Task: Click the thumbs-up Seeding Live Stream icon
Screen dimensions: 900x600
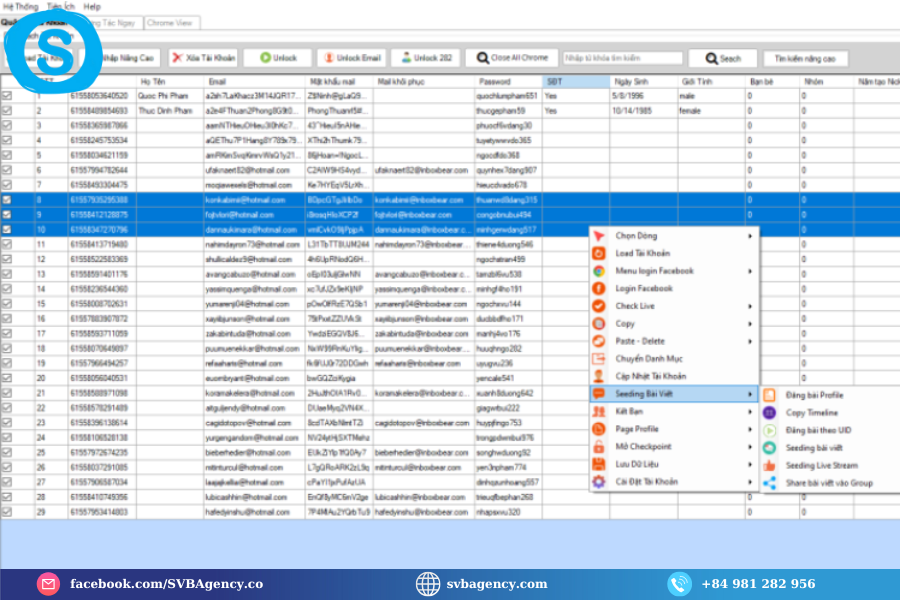Action: (x=769, y=465)
